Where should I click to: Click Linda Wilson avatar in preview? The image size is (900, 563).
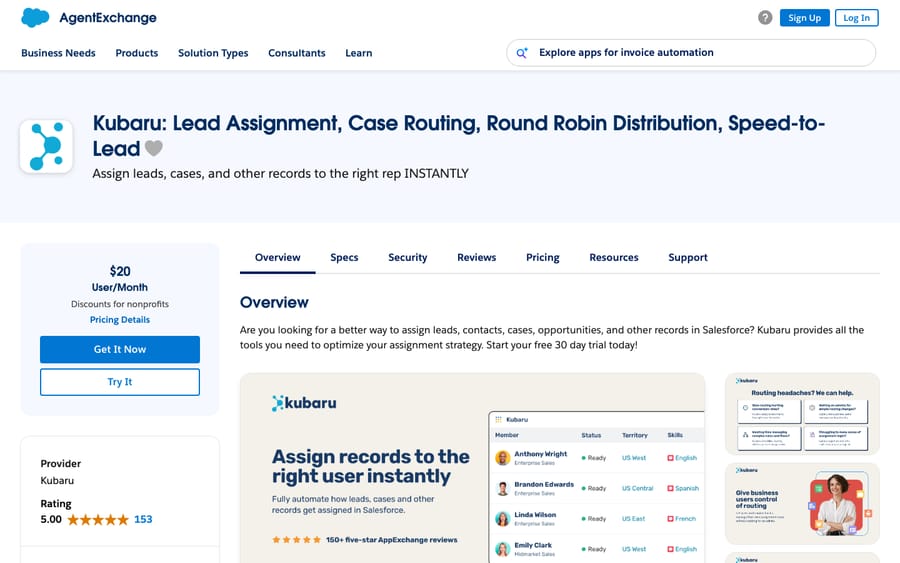coord(503,519)
